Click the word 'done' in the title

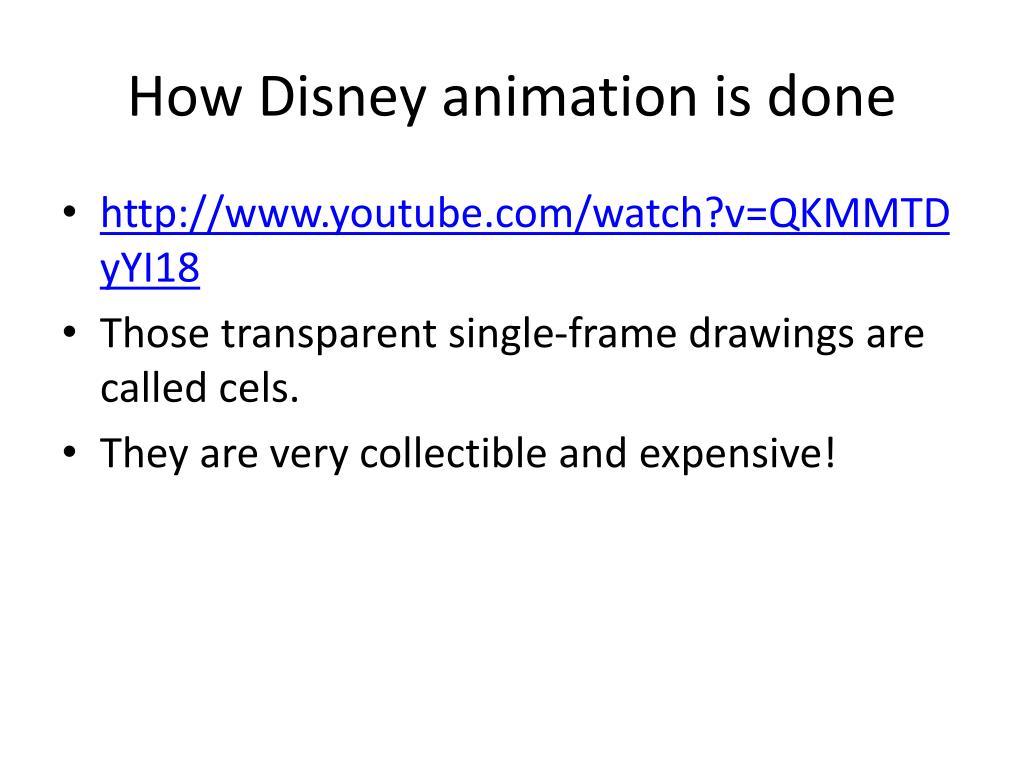pos(831,97)
